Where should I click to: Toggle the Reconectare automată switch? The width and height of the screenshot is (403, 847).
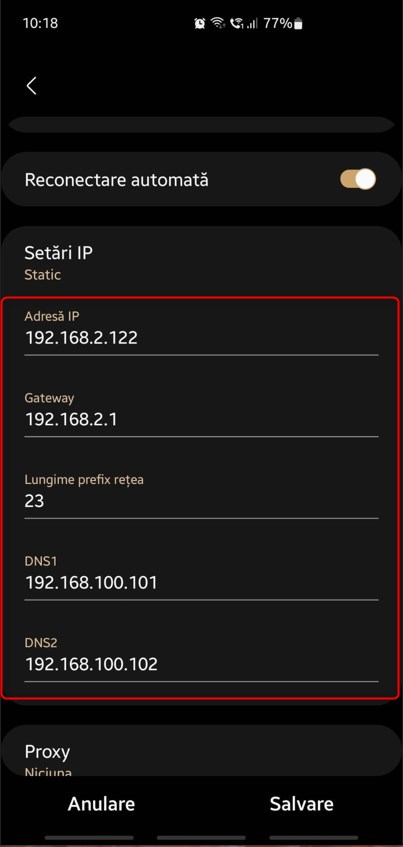[x=358, y=179]
